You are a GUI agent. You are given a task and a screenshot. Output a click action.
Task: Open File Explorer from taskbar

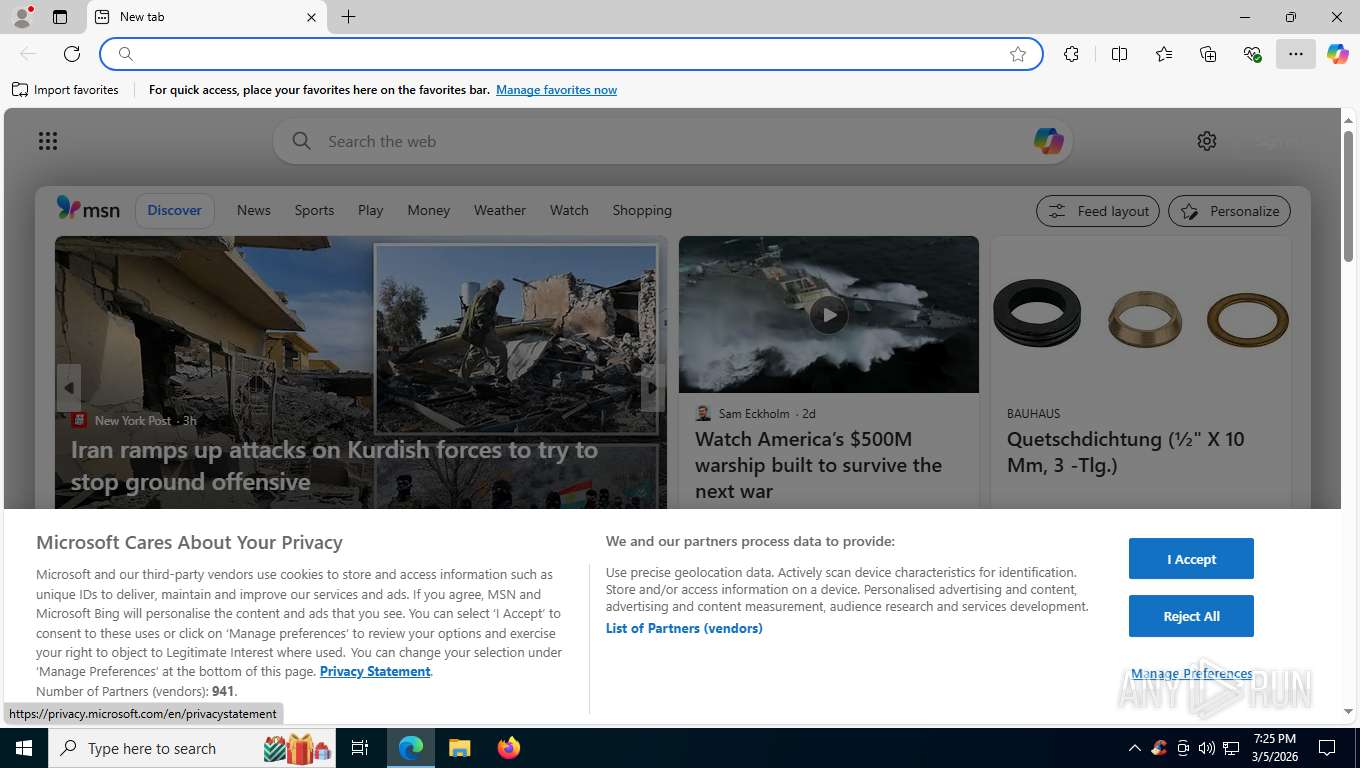coord(460,748)
